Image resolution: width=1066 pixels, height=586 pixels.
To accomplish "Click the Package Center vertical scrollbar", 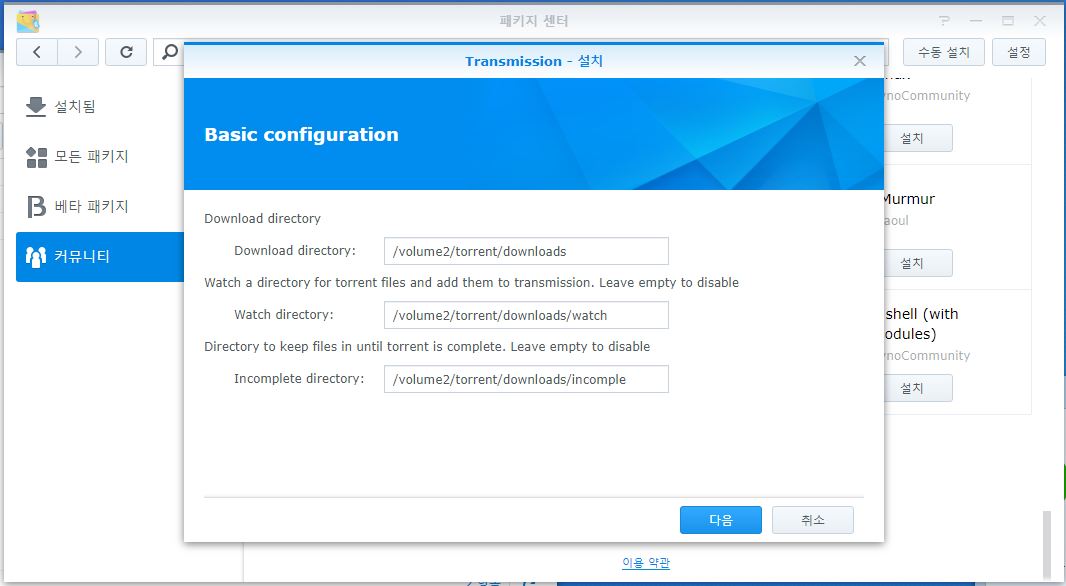I will (1048, 544).
